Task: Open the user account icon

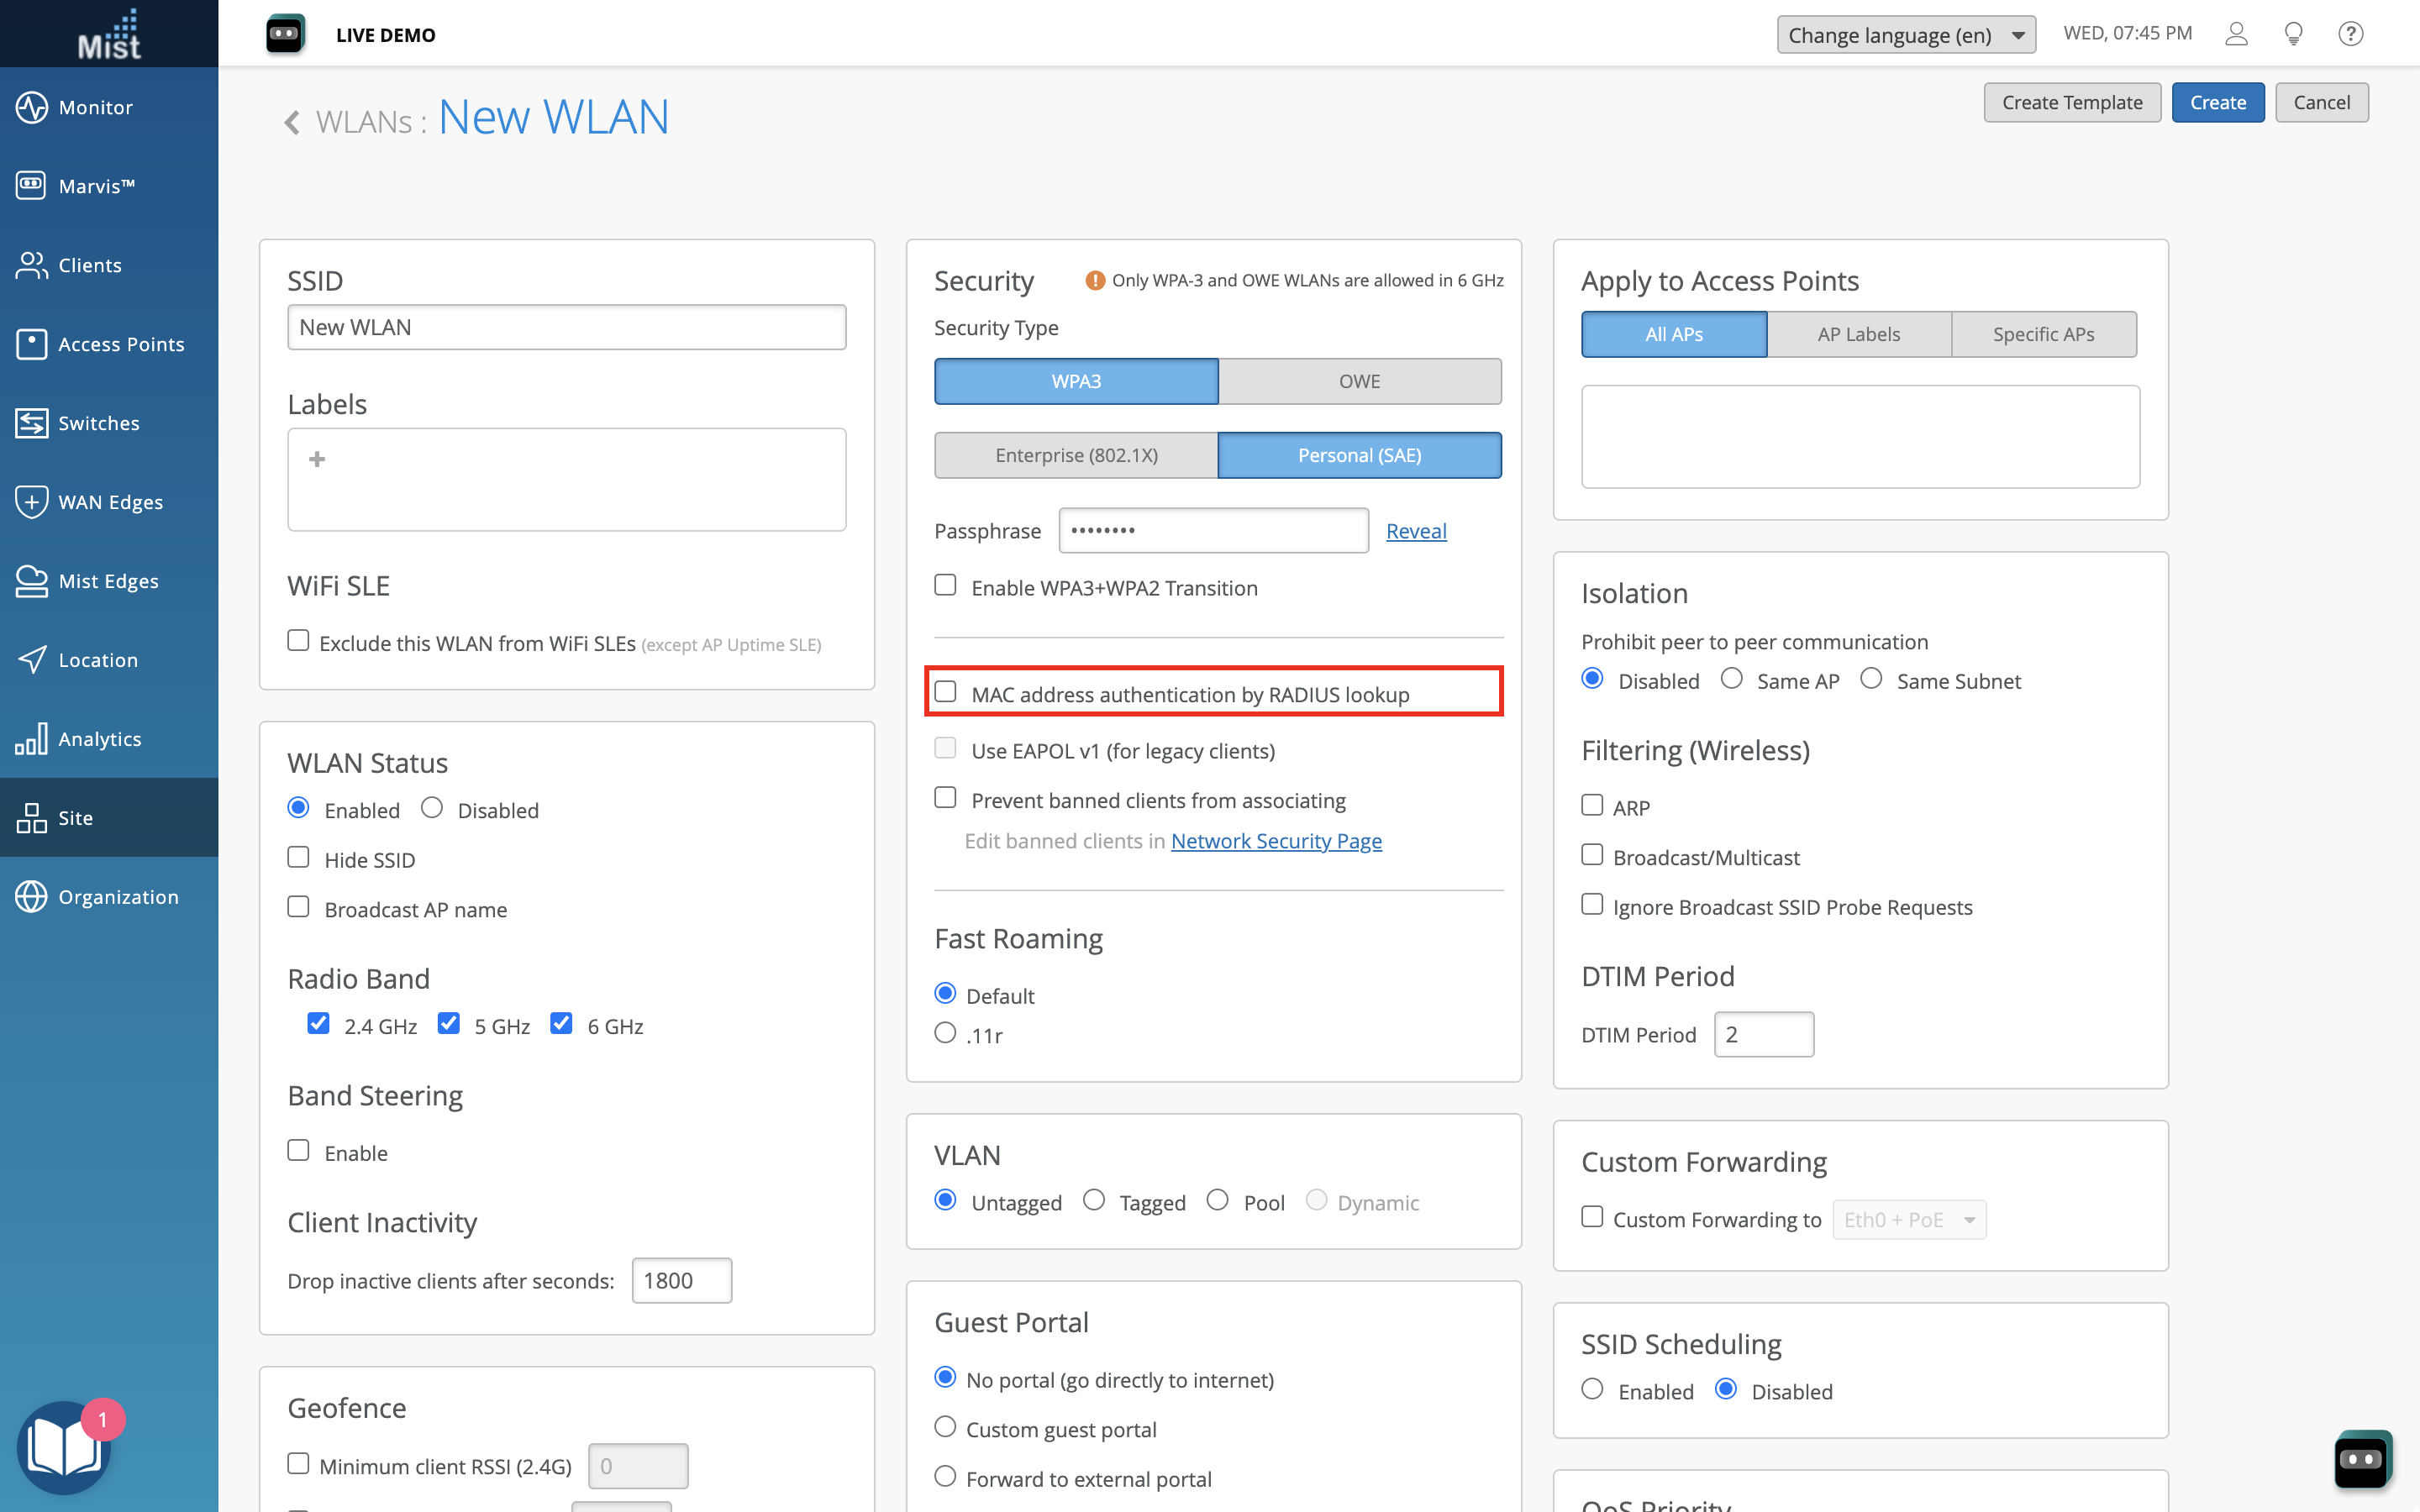Action: click(2236, 34)
